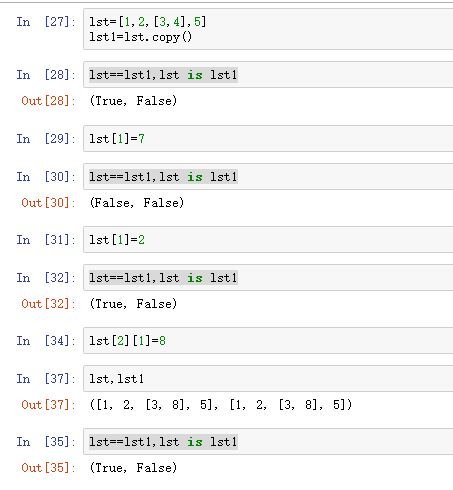The height and width of the screenshot is (490, 453).
Task: Click the In [27] prompt label
Action: tap(46, 22)
